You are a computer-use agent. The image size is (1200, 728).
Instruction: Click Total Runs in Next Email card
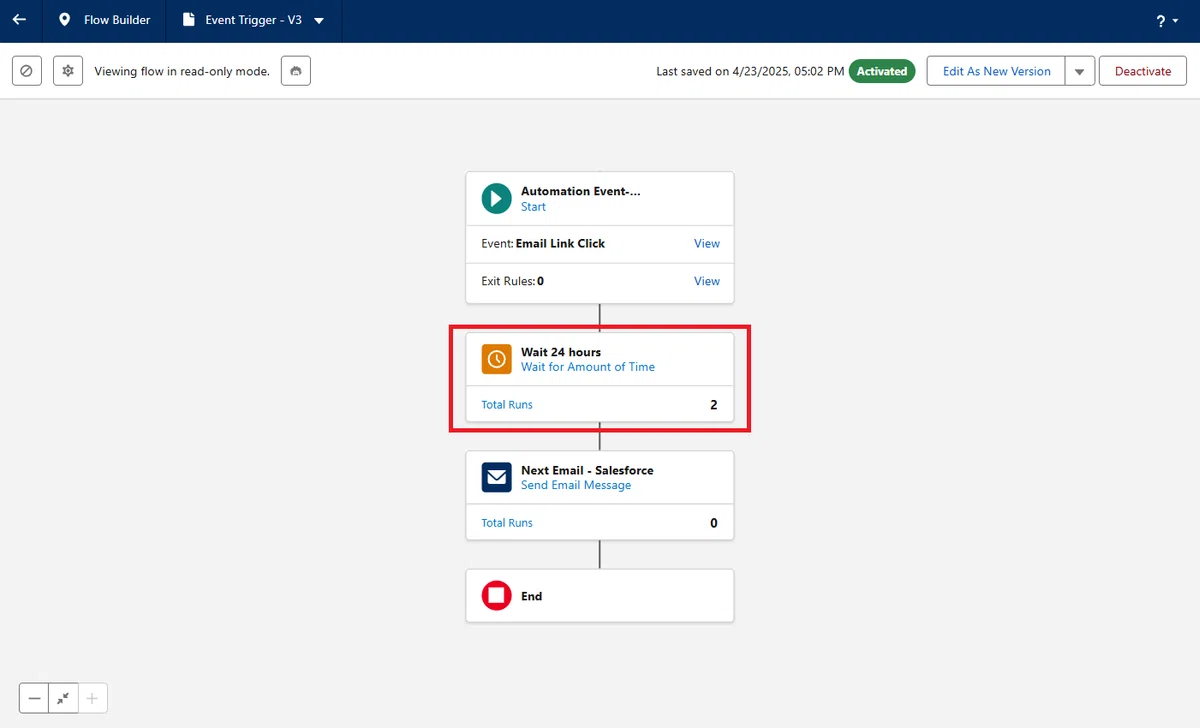point(507,523)
